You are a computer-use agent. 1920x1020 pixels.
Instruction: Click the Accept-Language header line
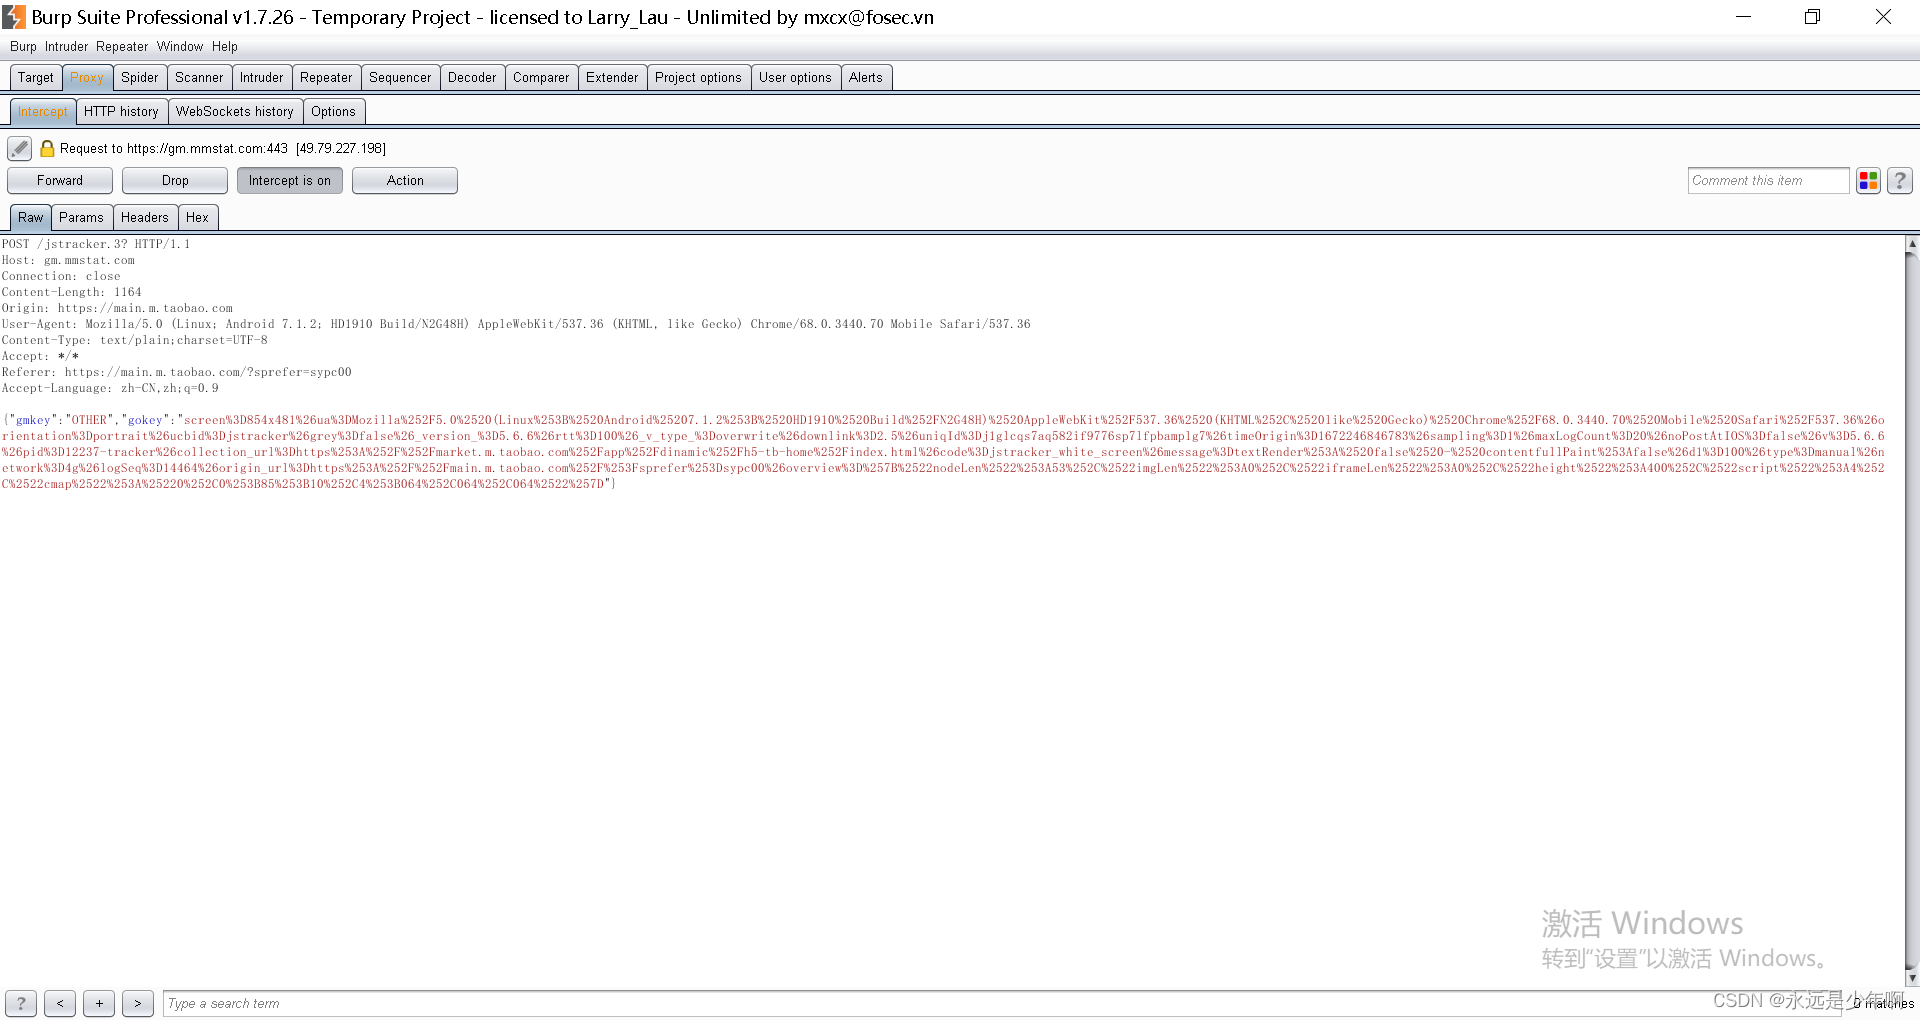pyautogui.click(x=110, y=388)
